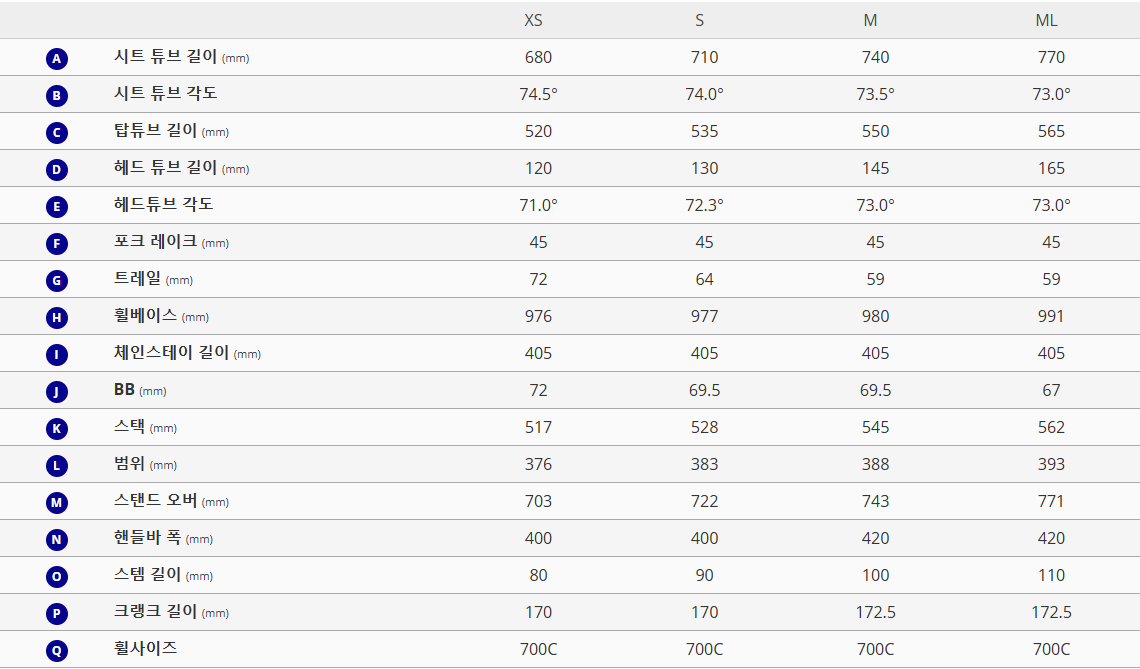The image size is (1140, 669).
Task: Click the circle K stack icon
Action: [57, 429]
